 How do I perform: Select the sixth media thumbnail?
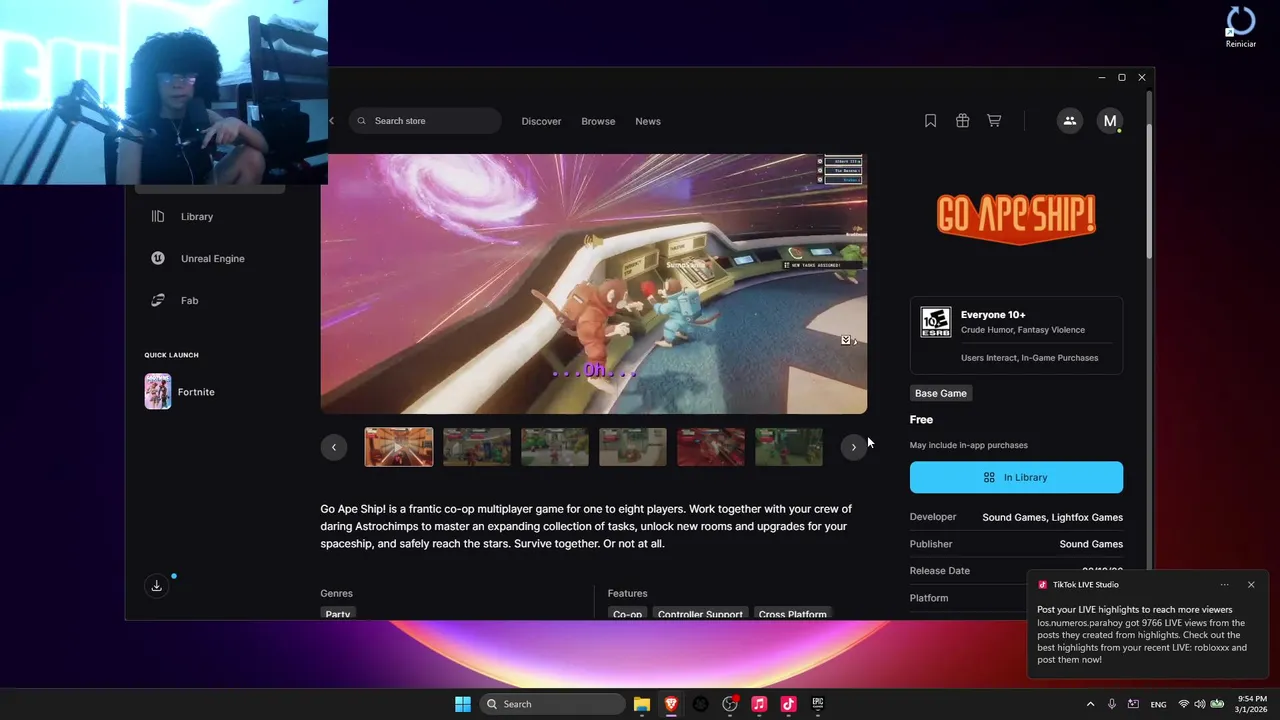pyautogui.click(x=789, y=447)
